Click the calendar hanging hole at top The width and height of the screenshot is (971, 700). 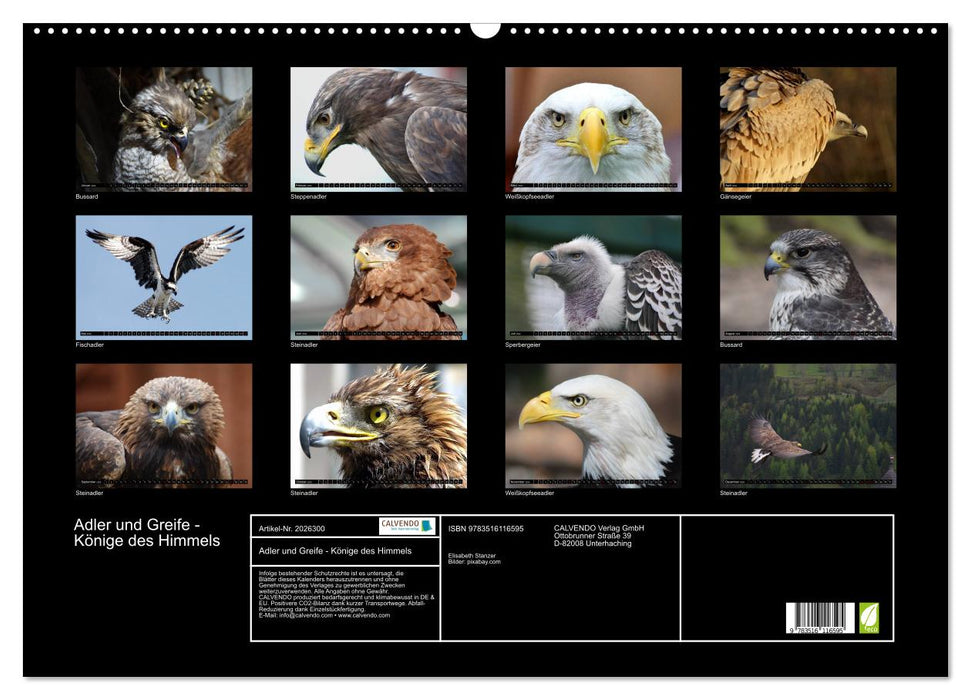(485, 28)
